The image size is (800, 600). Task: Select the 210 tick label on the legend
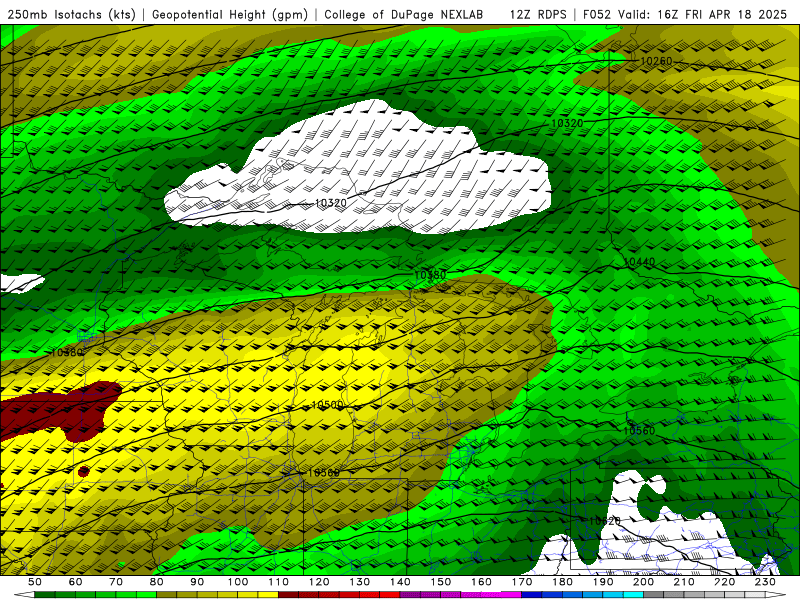pyautogui.click(x=684, y=582)
